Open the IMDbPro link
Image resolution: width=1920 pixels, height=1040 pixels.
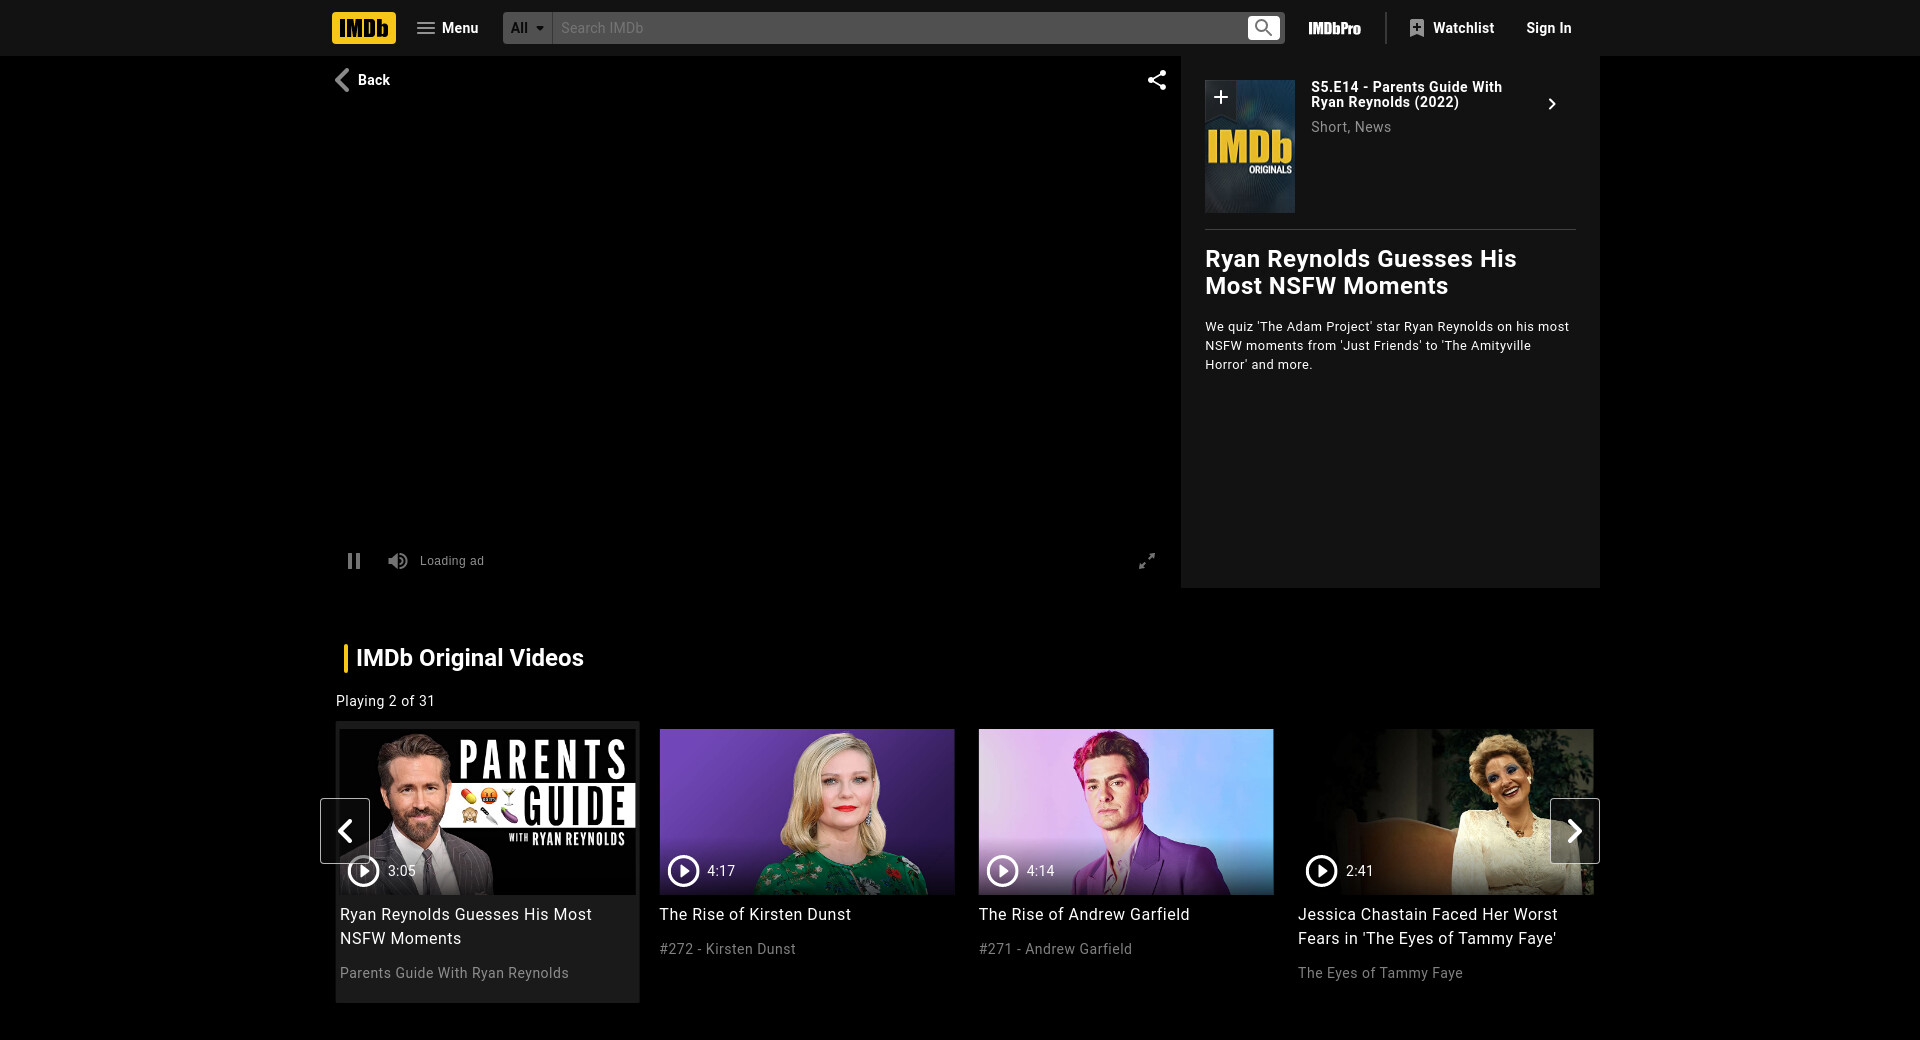[1334, 28]
